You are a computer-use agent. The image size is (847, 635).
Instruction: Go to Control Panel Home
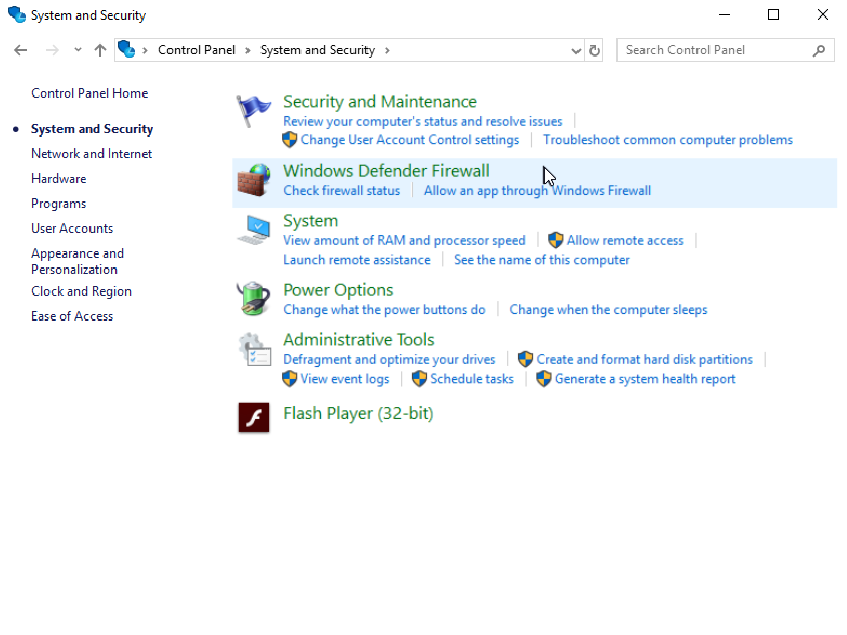90,93
